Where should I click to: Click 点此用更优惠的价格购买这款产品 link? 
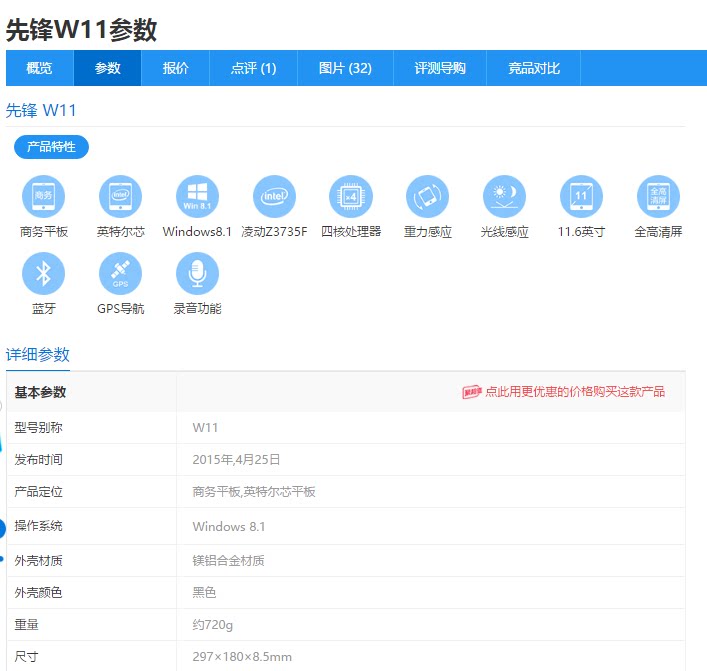pos(575,391)
